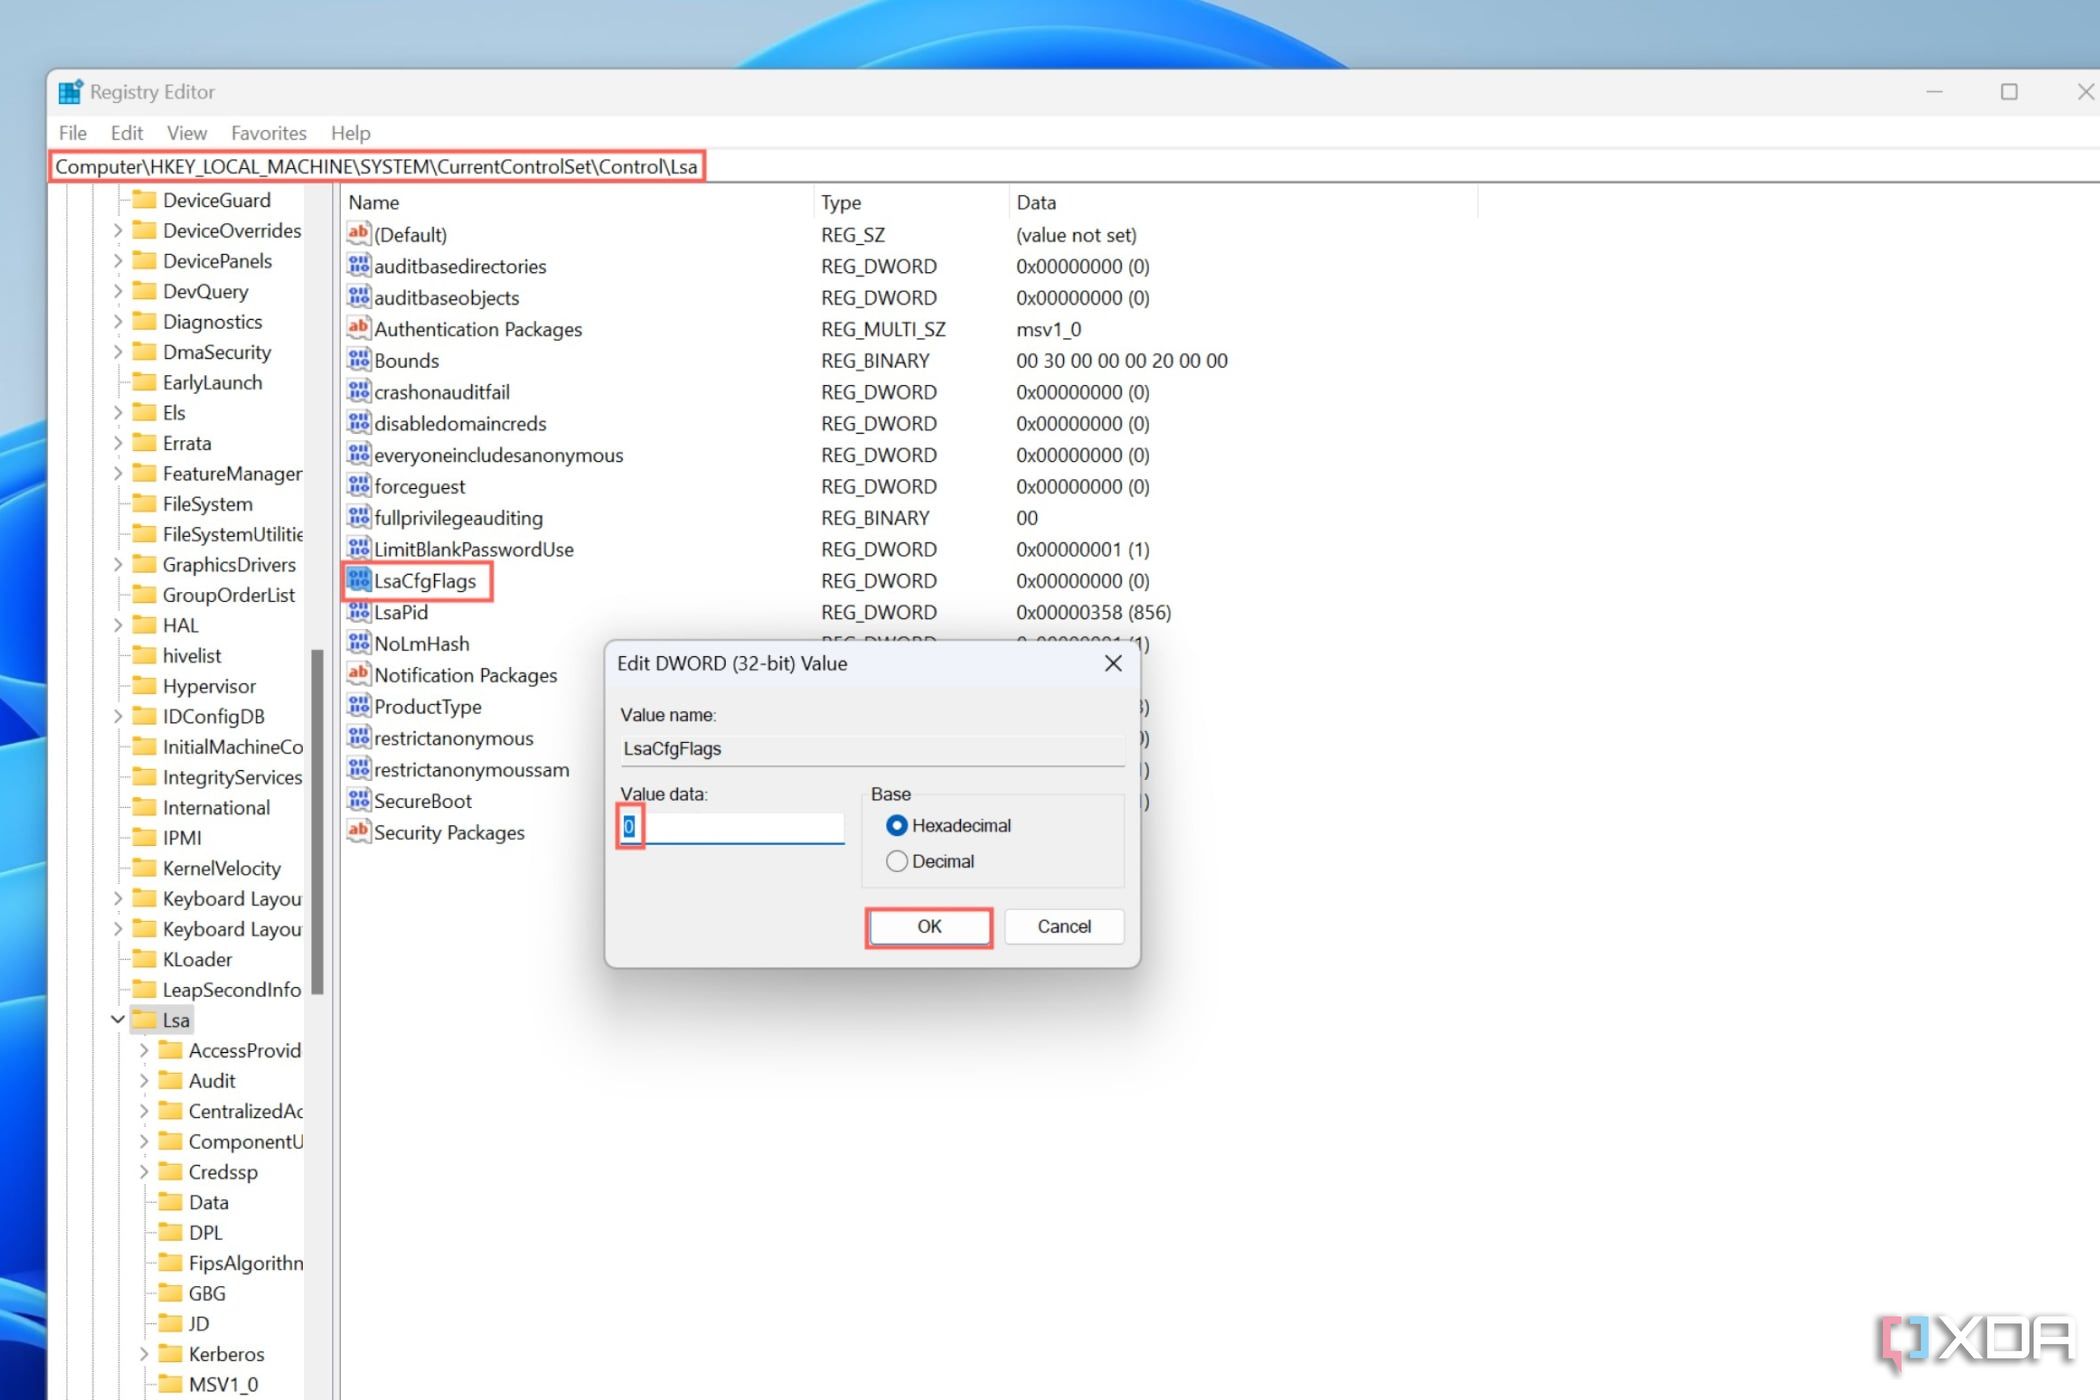Click Cancel to discard changes
Image resolution: width=2100 pixels, height=1400 pixels.
1062,925
